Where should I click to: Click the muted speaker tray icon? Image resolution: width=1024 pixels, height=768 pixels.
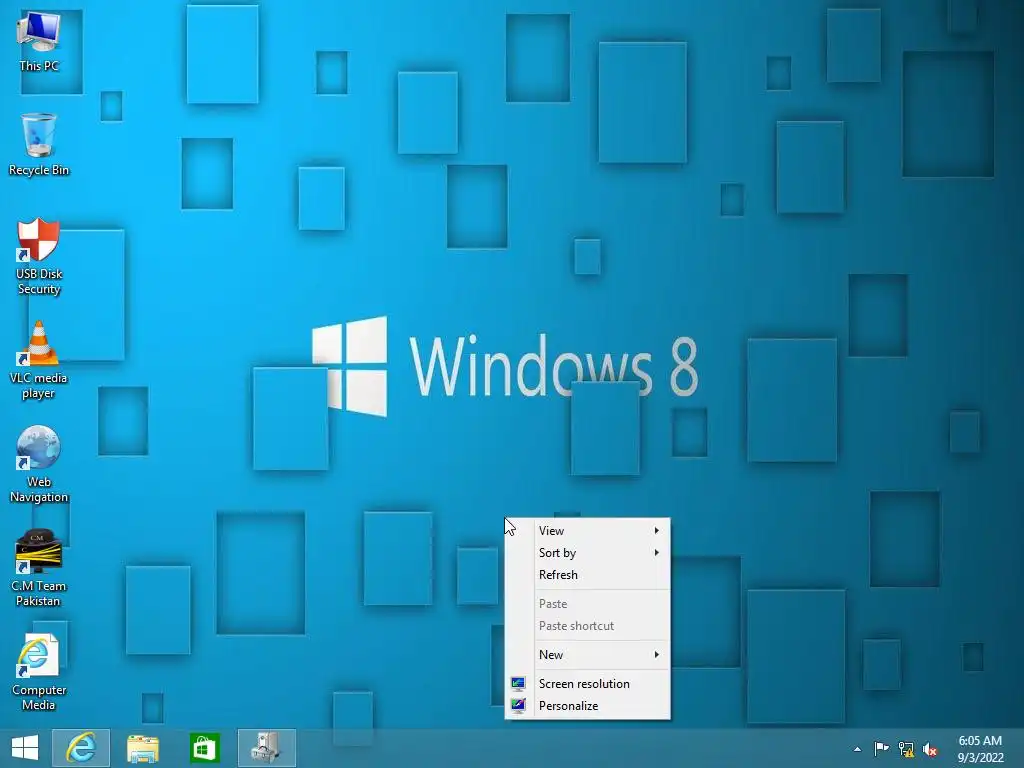930,749
